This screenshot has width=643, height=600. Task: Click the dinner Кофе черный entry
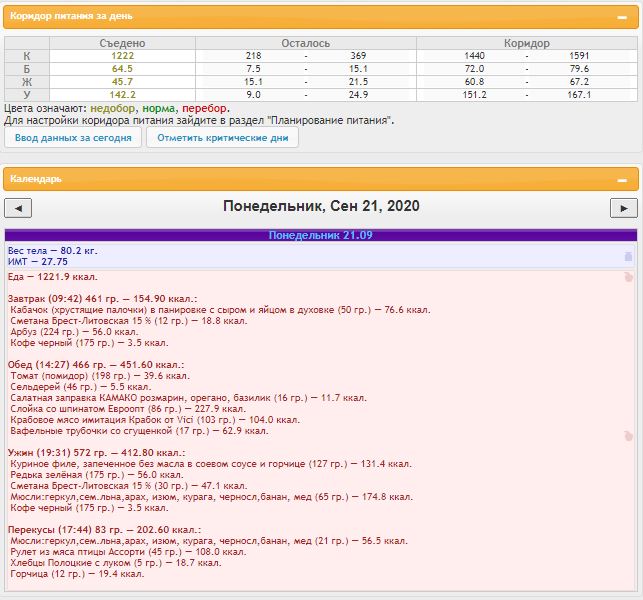[89, 508]
